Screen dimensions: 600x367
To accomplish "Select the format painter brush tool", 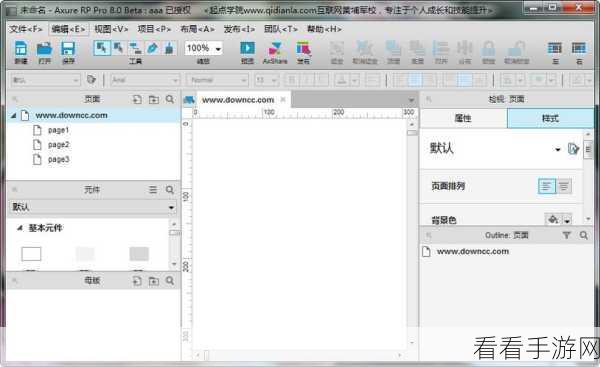I will click(169, 48).
